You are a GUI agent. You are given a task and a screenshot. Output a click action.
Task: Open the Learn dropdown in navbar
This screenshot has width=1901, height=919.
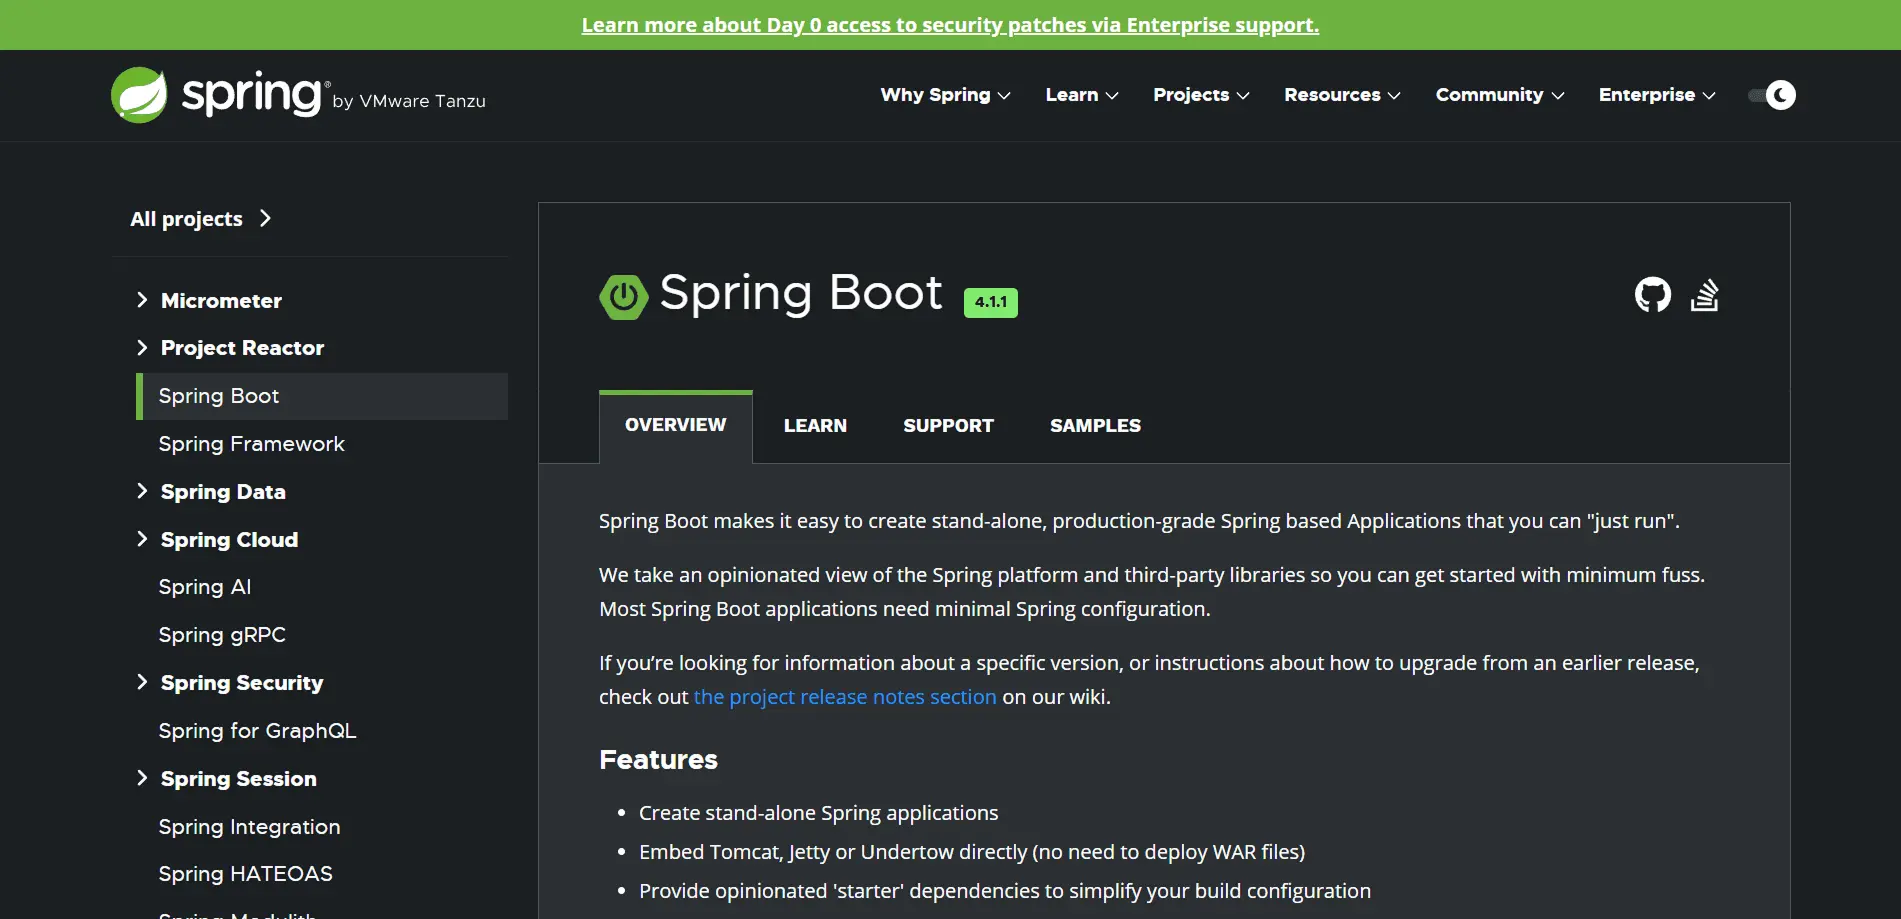1082,95
